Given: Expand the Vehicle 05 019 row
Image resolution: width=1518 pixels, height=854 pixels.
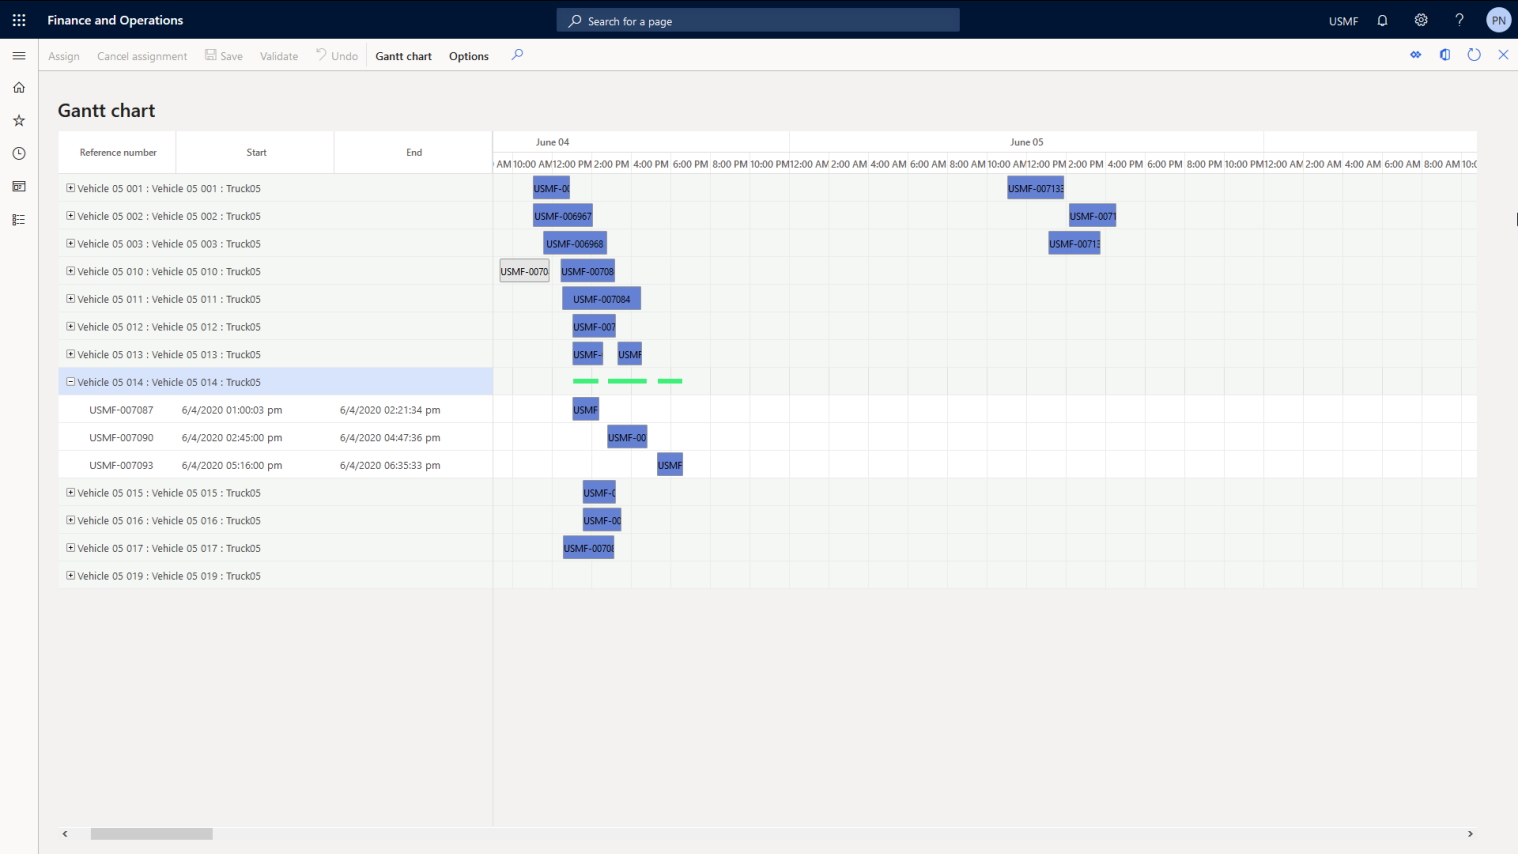Looking at the screenshot, I should pyautogui.click(x=70, y=575).
